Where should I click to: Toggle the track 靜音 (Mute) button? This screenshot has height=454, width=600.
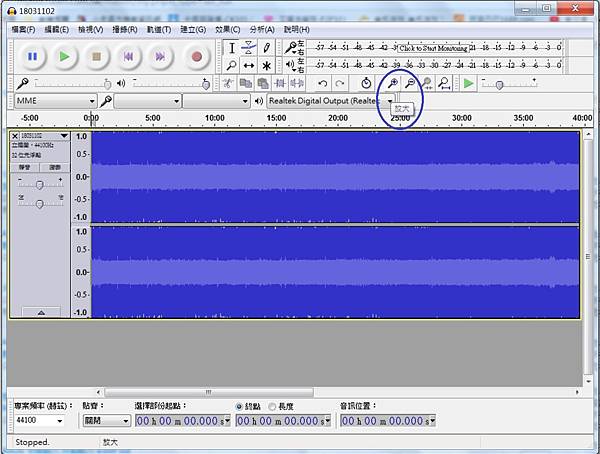[27, 167]
